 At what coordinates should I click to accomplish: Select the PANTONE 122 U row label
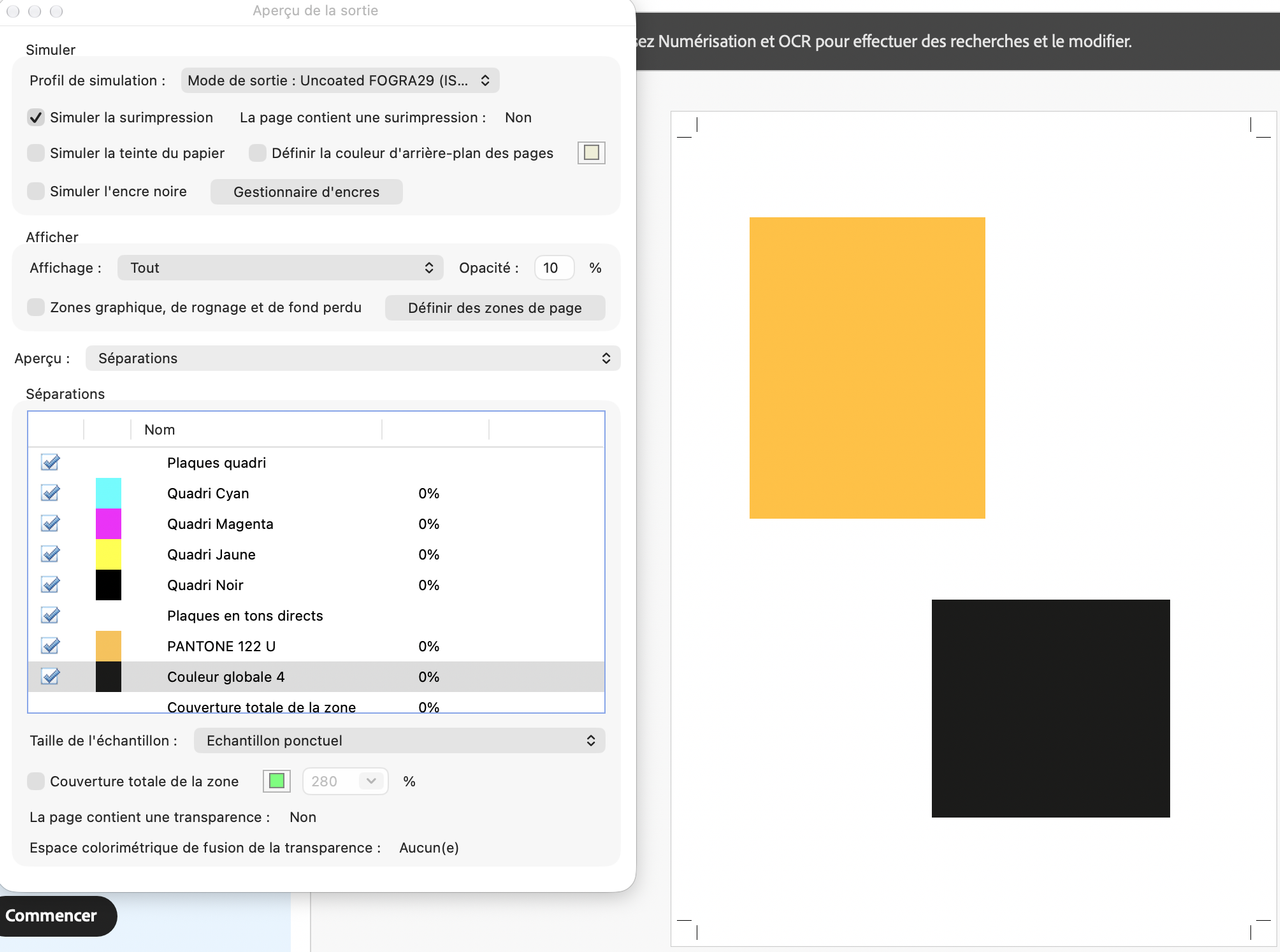click(x=221, y=646)
